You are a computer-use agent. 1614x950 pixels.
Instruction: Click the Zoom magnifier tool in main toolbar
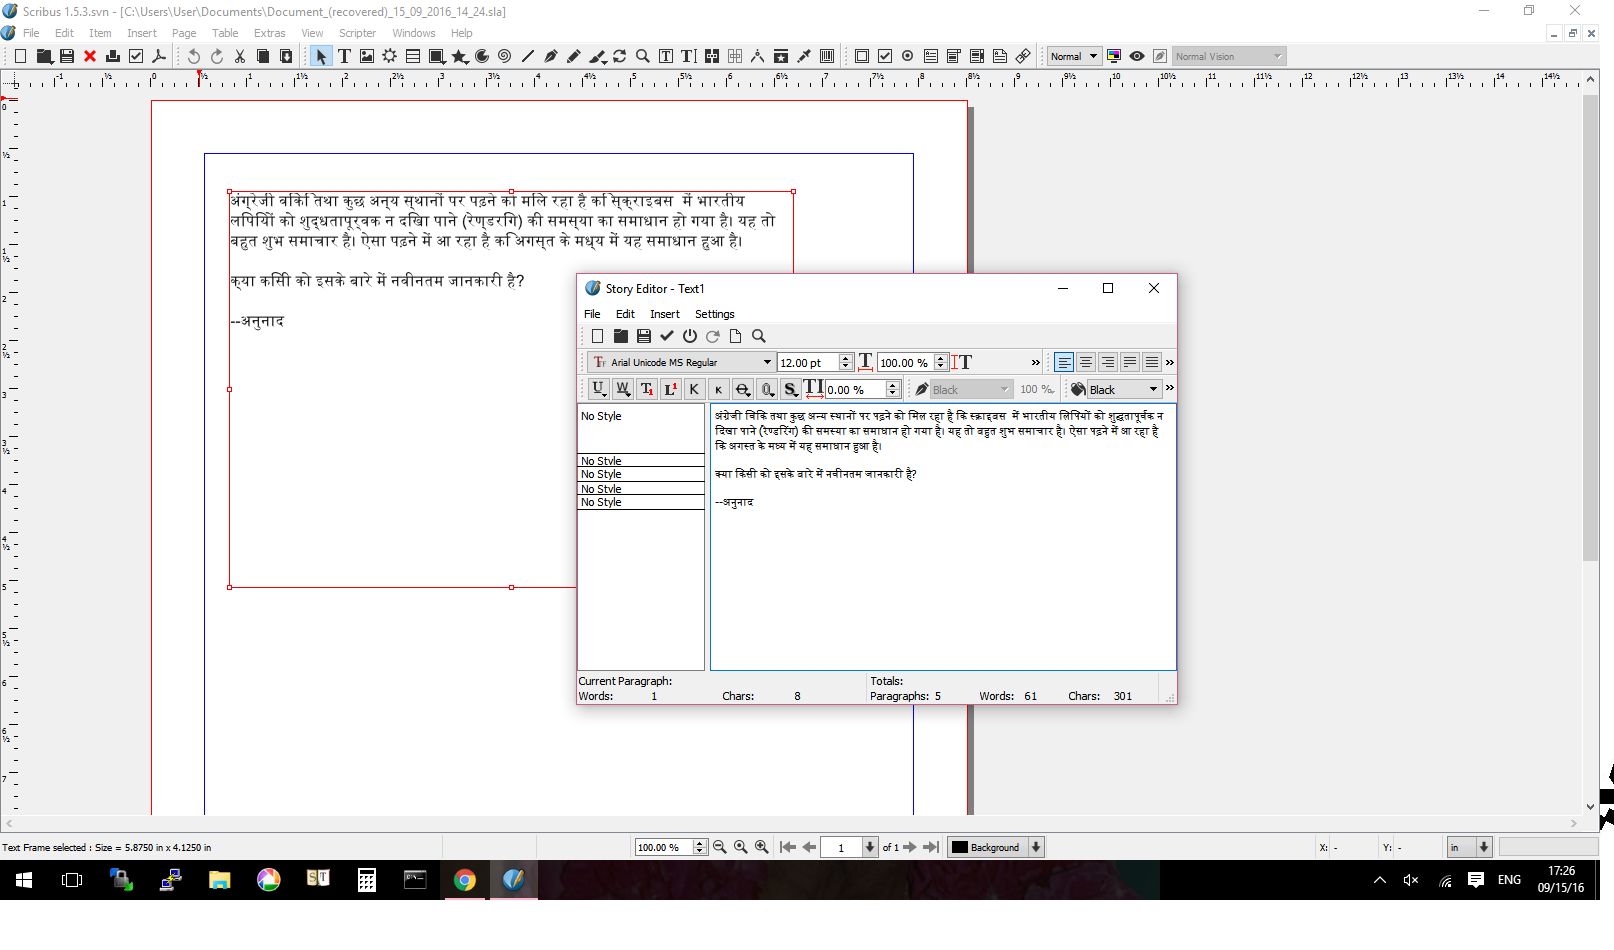tap(642, 56)
